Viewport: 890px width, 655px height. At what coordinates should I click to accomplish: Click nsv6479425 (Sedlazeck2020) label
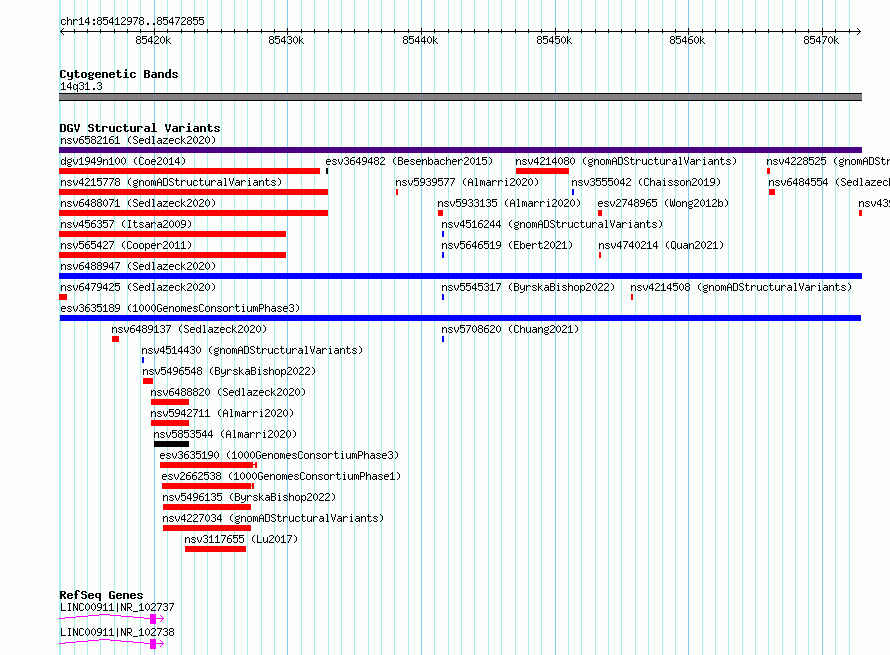pos(138,287)
